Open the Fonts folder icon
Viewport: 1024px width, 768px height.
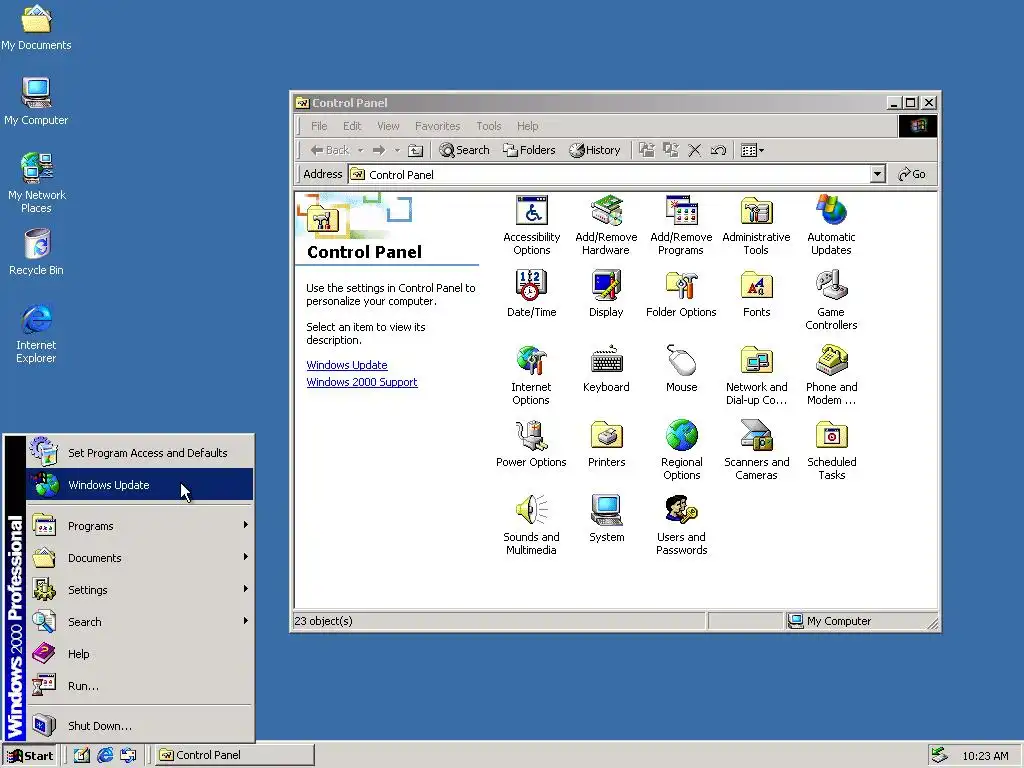click(756, 294)
